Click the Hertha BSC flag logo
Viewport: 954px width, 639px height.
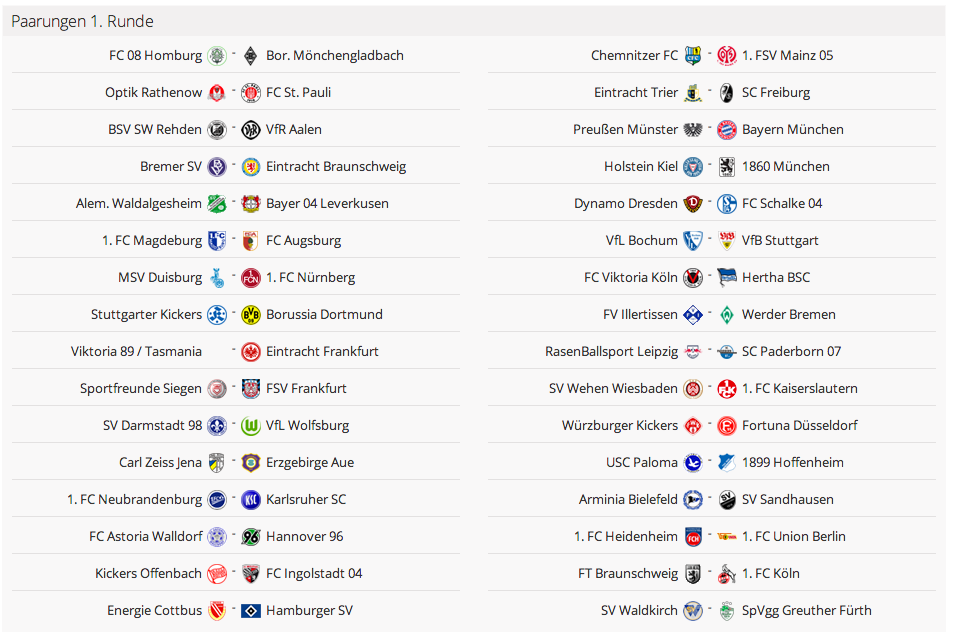coord(727,277)
